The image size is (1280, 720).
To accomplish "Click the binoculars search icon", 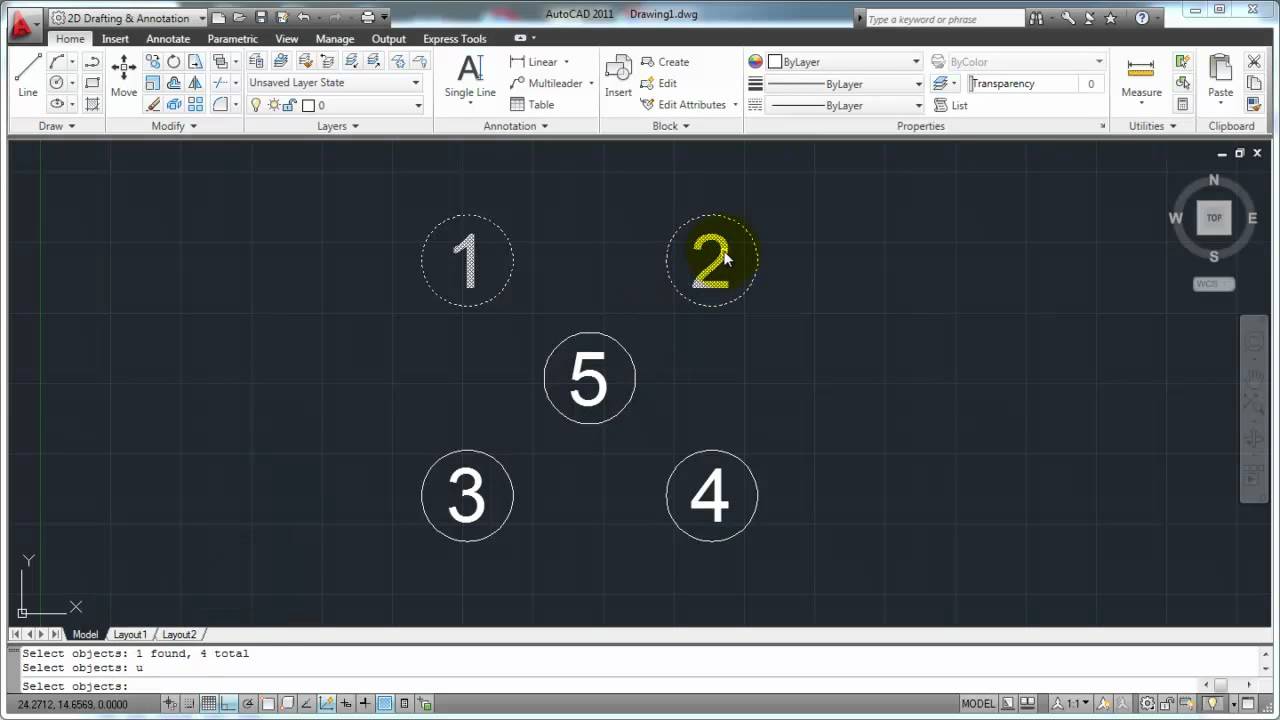I will (1036, 18).
